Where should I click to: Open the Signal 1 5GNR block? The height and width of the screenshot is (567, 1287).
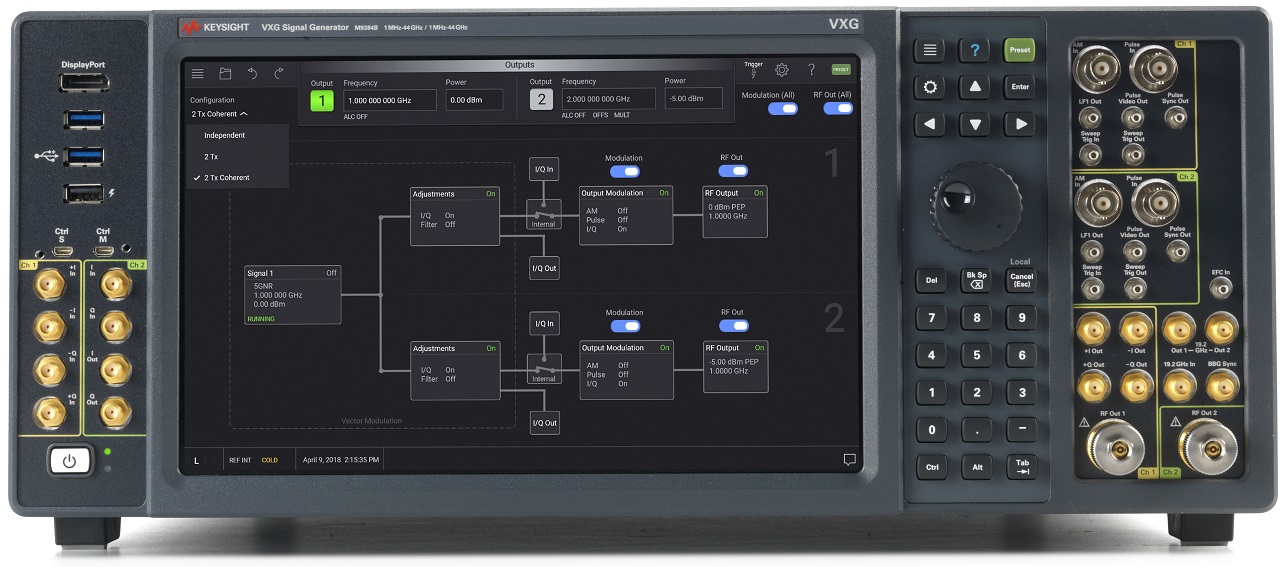[x=292, y=294]
